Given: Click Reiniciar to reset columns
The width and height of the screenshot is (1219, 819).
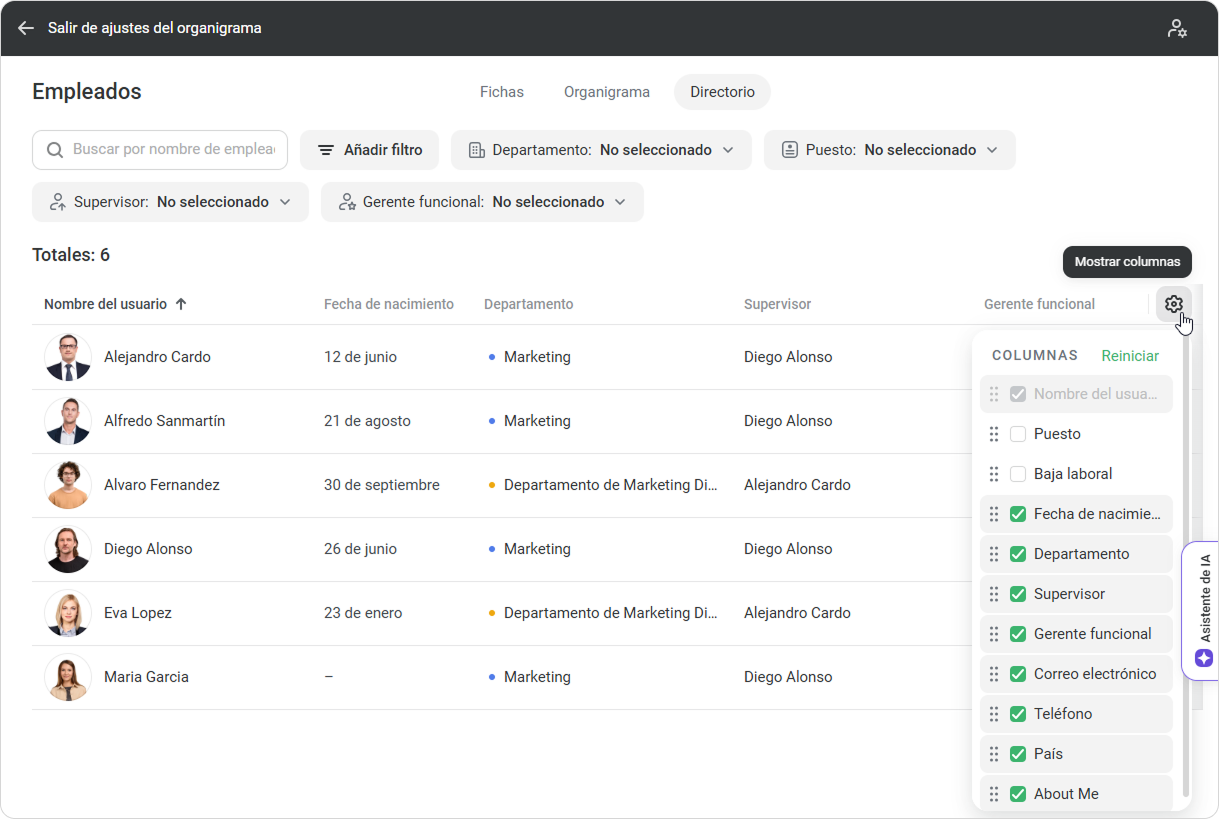Looking at the screenshot, I should [x=1130, y=356].
